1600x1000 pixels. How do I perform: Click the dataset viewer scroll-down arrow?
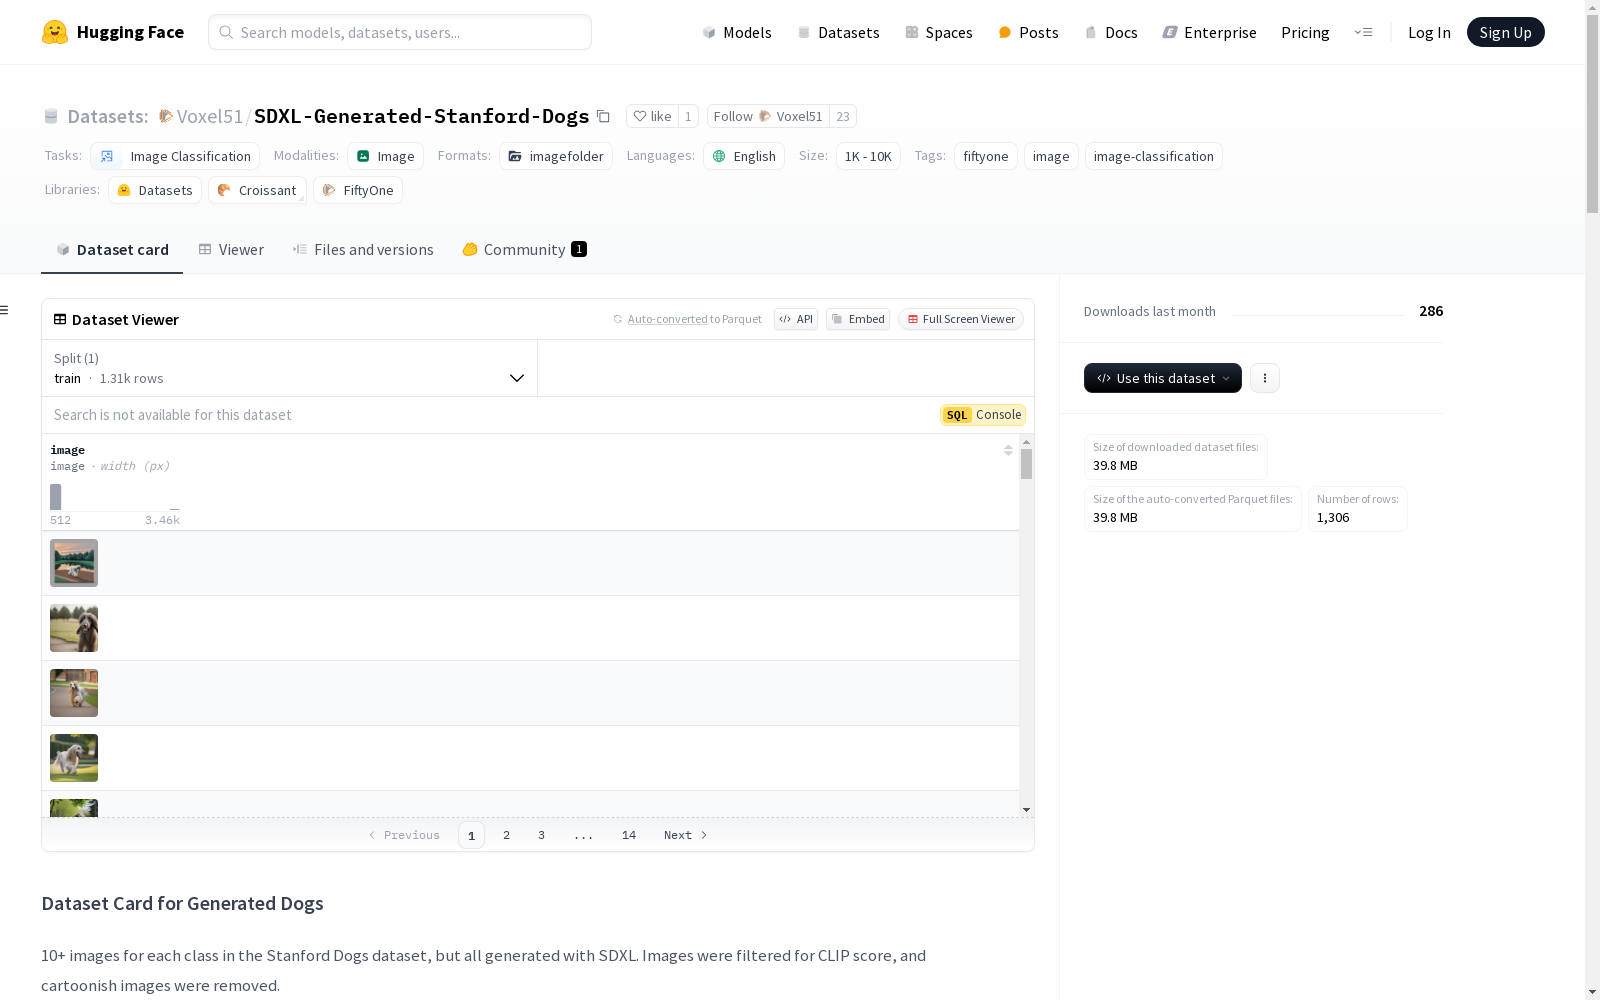click(x=1026, y=810)
